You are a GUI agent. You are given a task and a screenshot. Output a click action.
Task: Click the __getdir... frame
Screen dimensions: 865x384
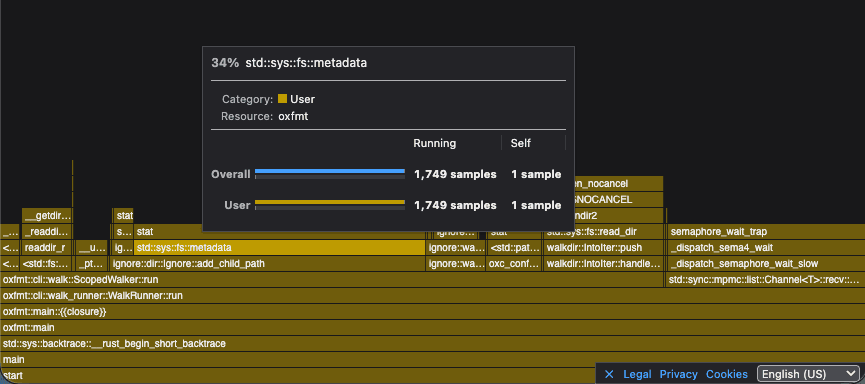pyautogui.click(x=47, y=216)
